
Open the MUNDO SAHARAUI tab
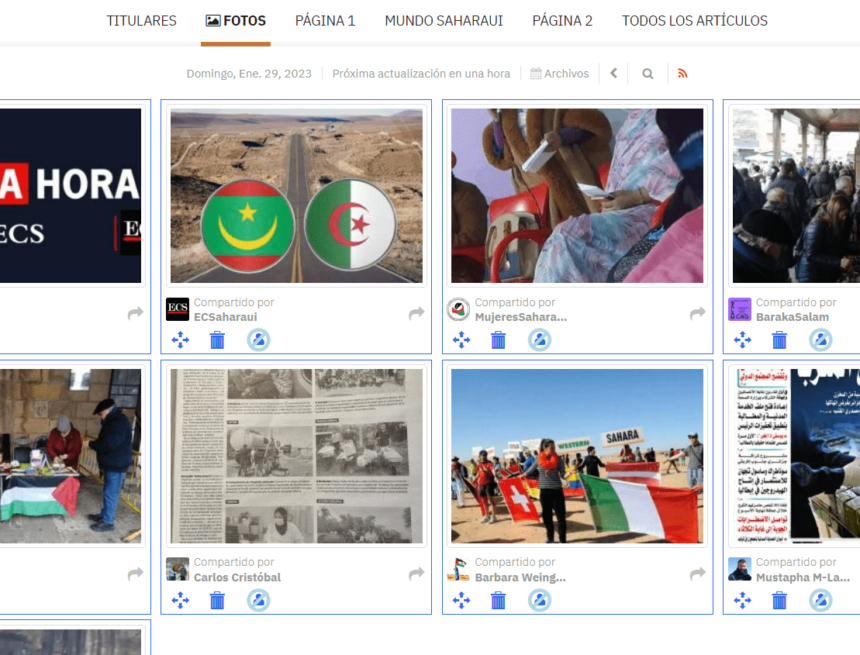click(x=443, y=21)
